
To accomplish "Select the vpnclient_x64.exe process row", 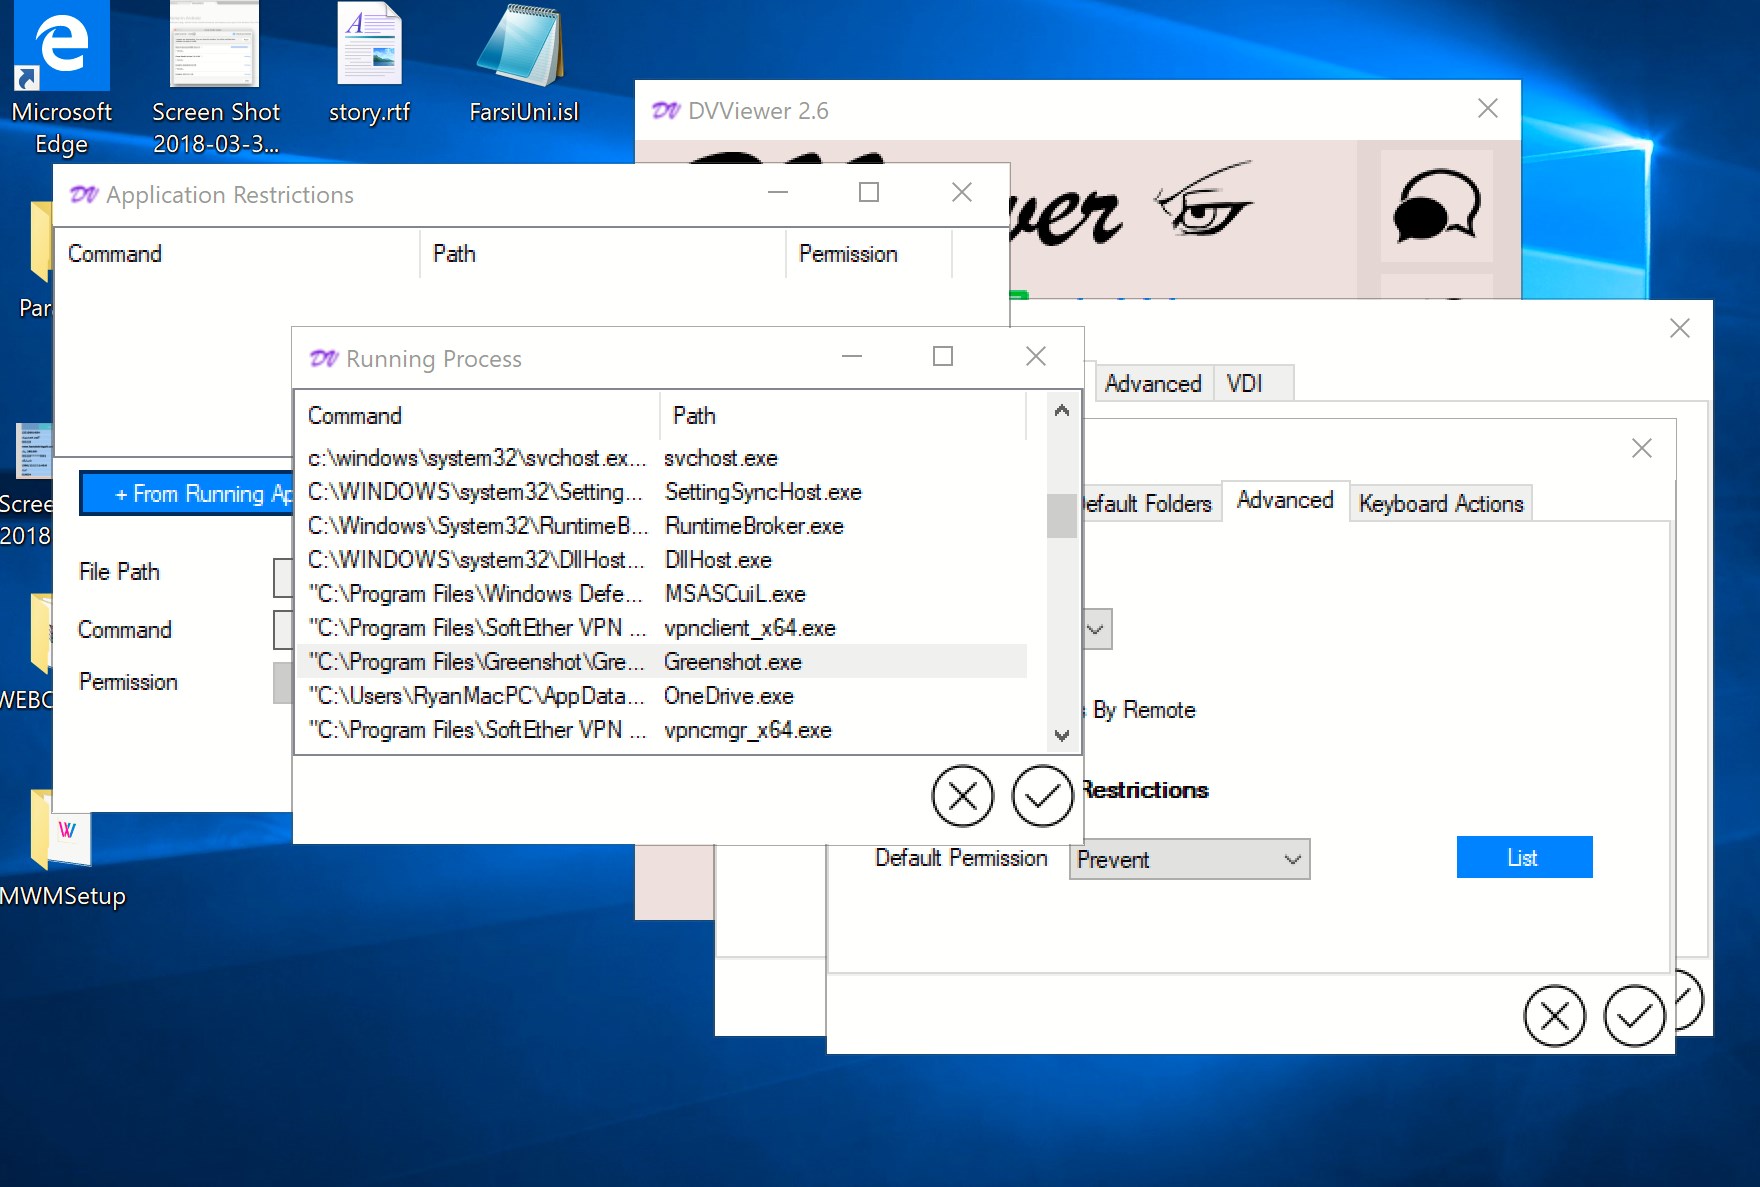I will pyautogui.click(x=662, y=628).
